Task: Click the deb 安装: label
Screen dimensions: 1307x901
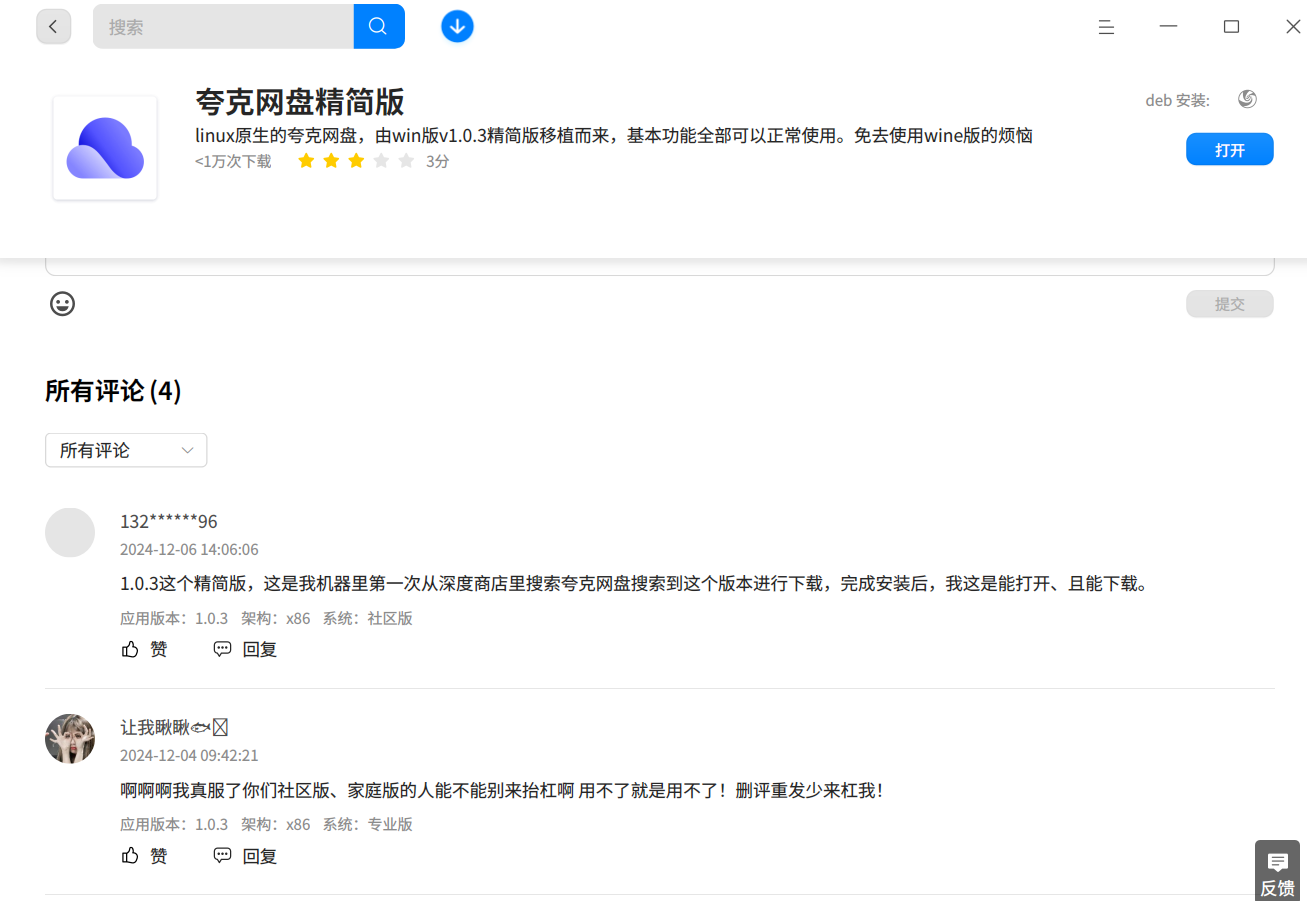Action: point(1178,100)
